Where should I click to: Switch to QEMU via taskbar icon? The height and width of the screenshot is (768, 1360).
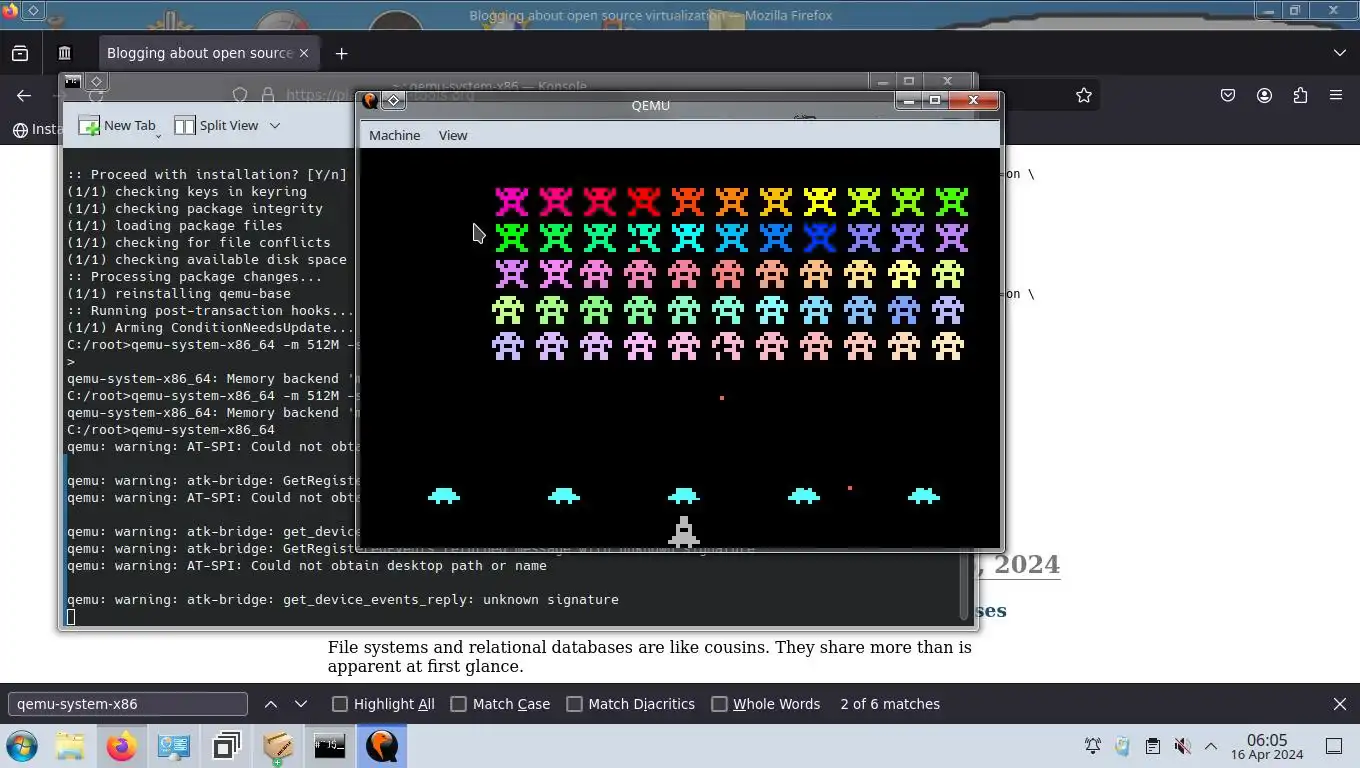pyautogui.click(x=382, y=746)
